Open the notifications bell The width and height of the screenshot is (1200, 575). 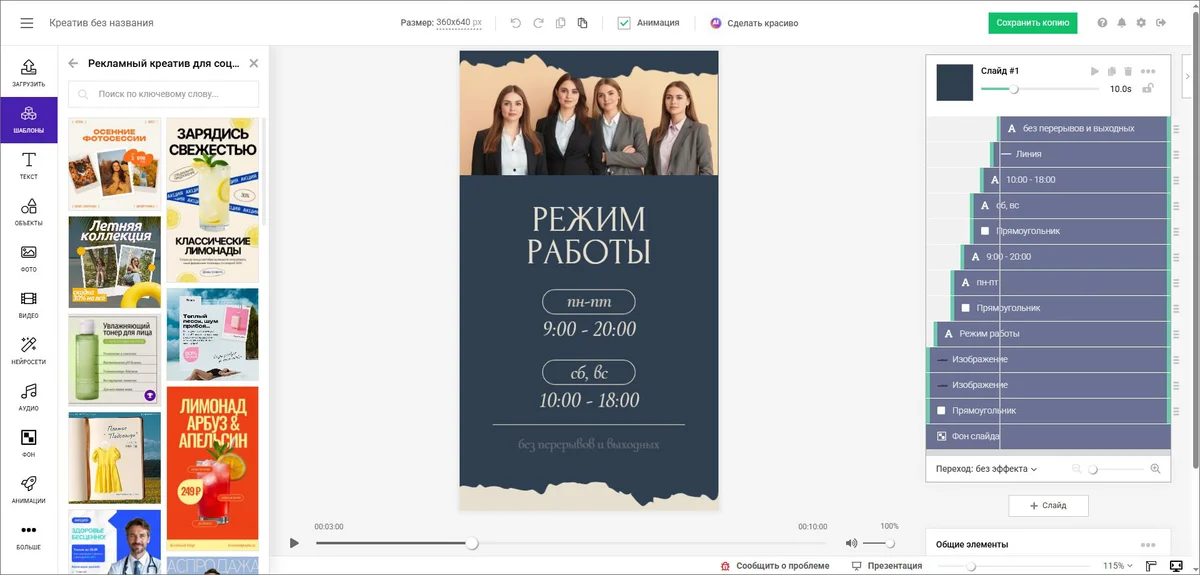1122,23
